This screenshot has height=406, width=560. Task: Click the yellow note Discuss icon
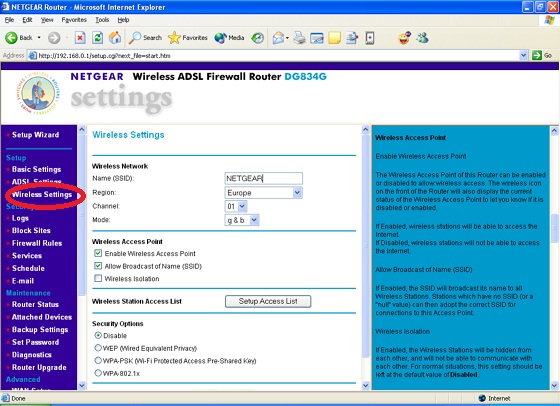click(334, 37)
